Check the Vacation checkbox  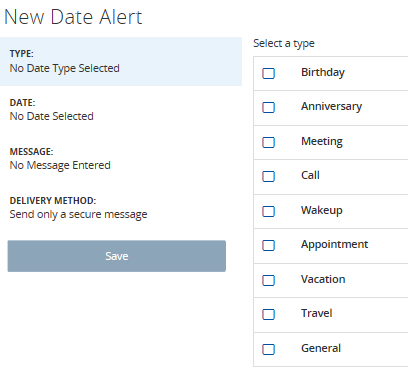[268, 280]
